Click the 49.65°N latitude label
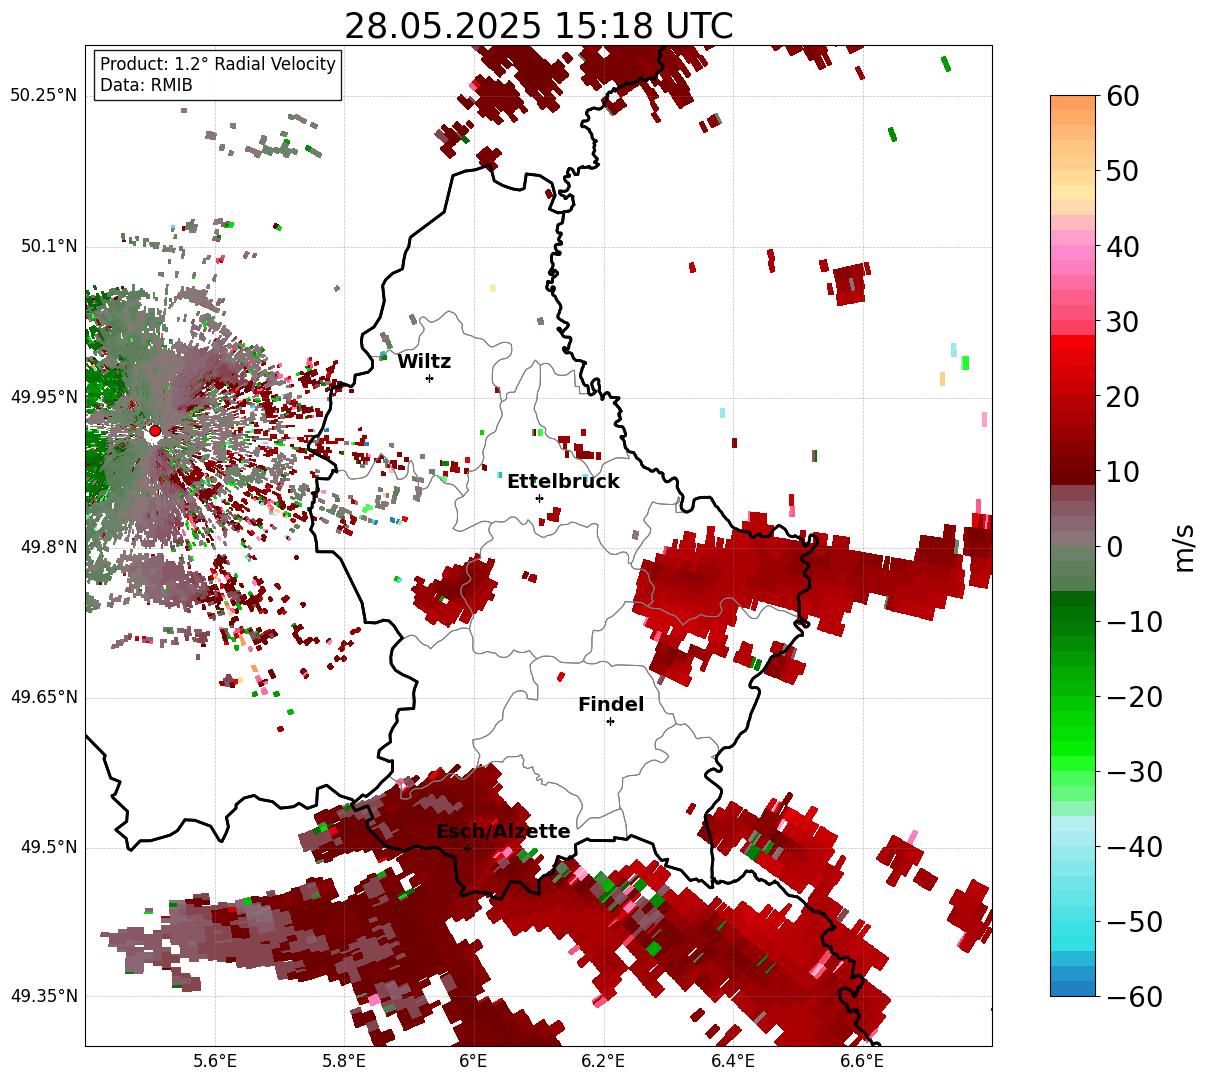Image resolution: width=1207 pixels, height=1081 pixels. click(x=44, y=697)
